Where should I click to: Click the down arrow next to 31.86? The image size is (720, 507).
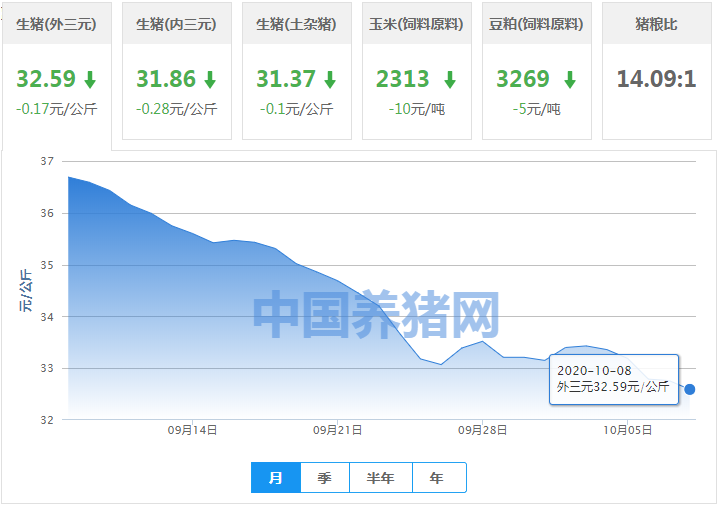click(x=210, y=80)
